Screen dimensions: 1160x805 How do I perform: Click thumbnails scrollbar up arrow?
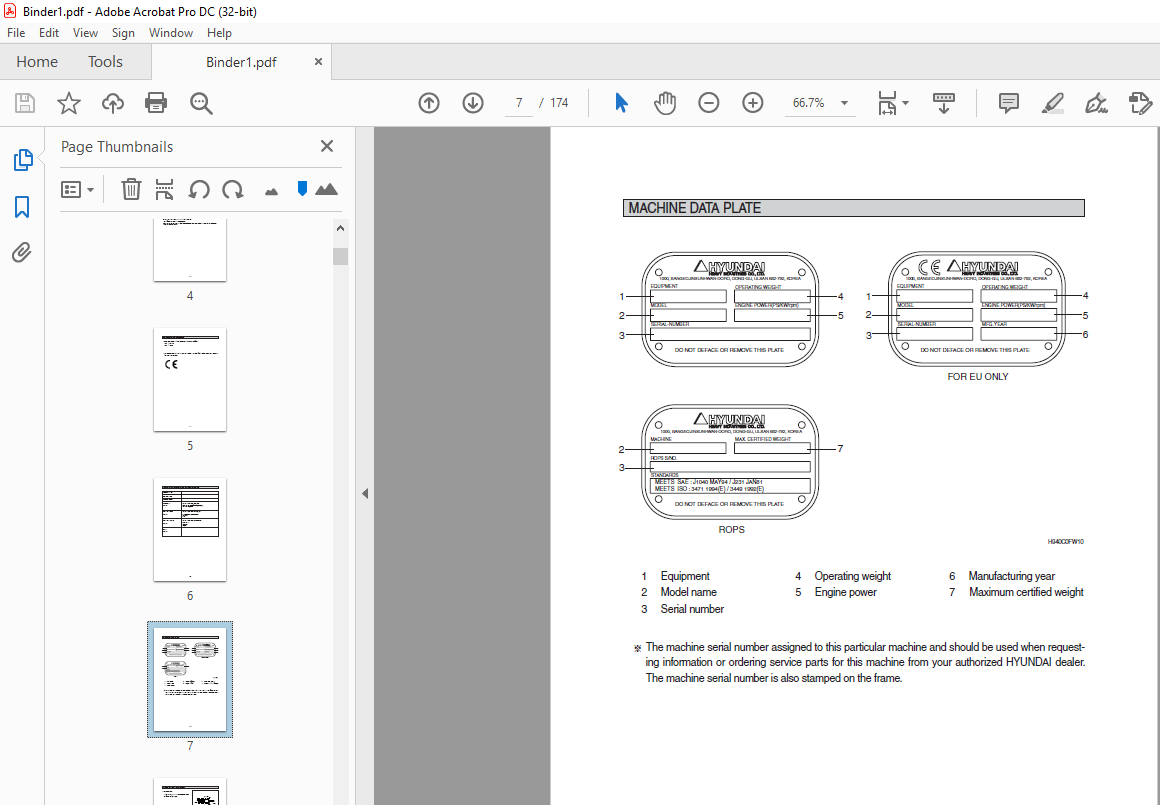340,228
